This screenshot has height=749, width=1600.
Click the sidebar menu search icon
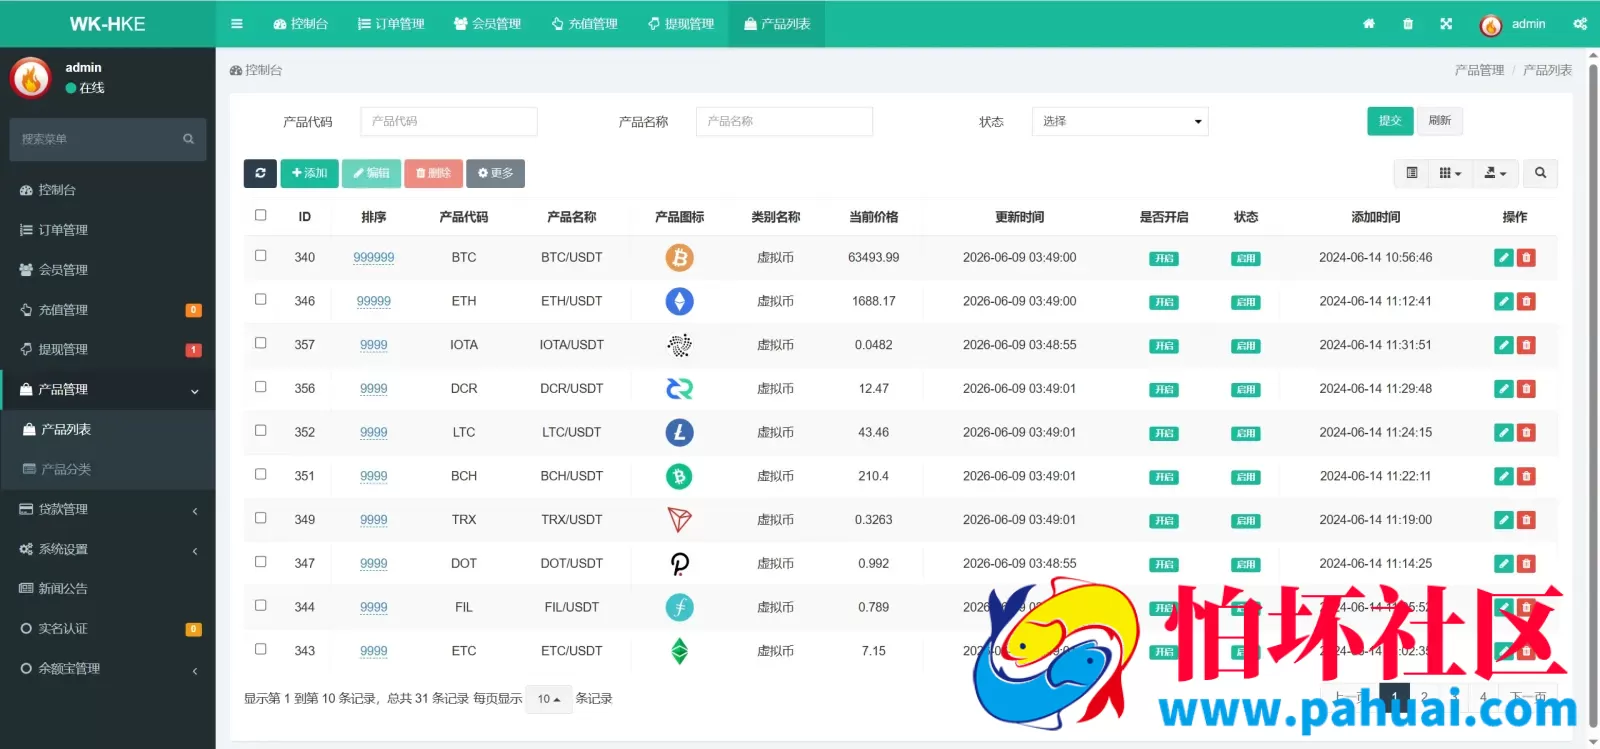click(188, 139)
